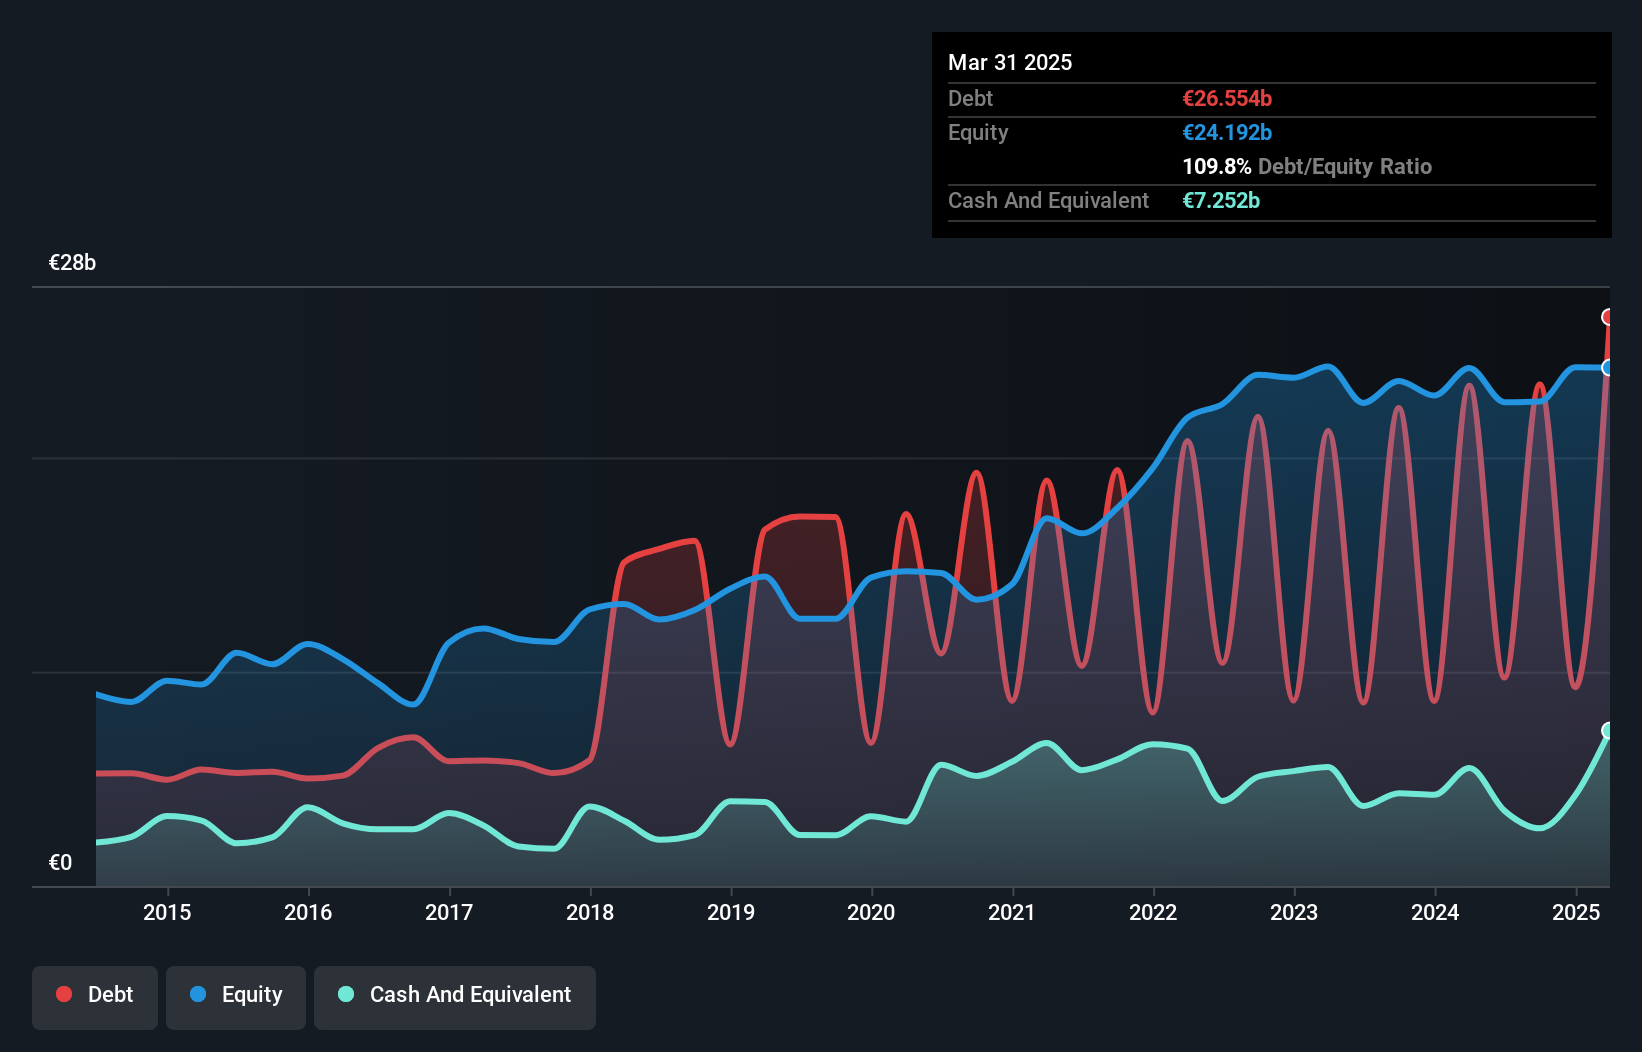
Task: Click the red Debt legend dot
Action: pyautogui.click(x=64, y=994)
